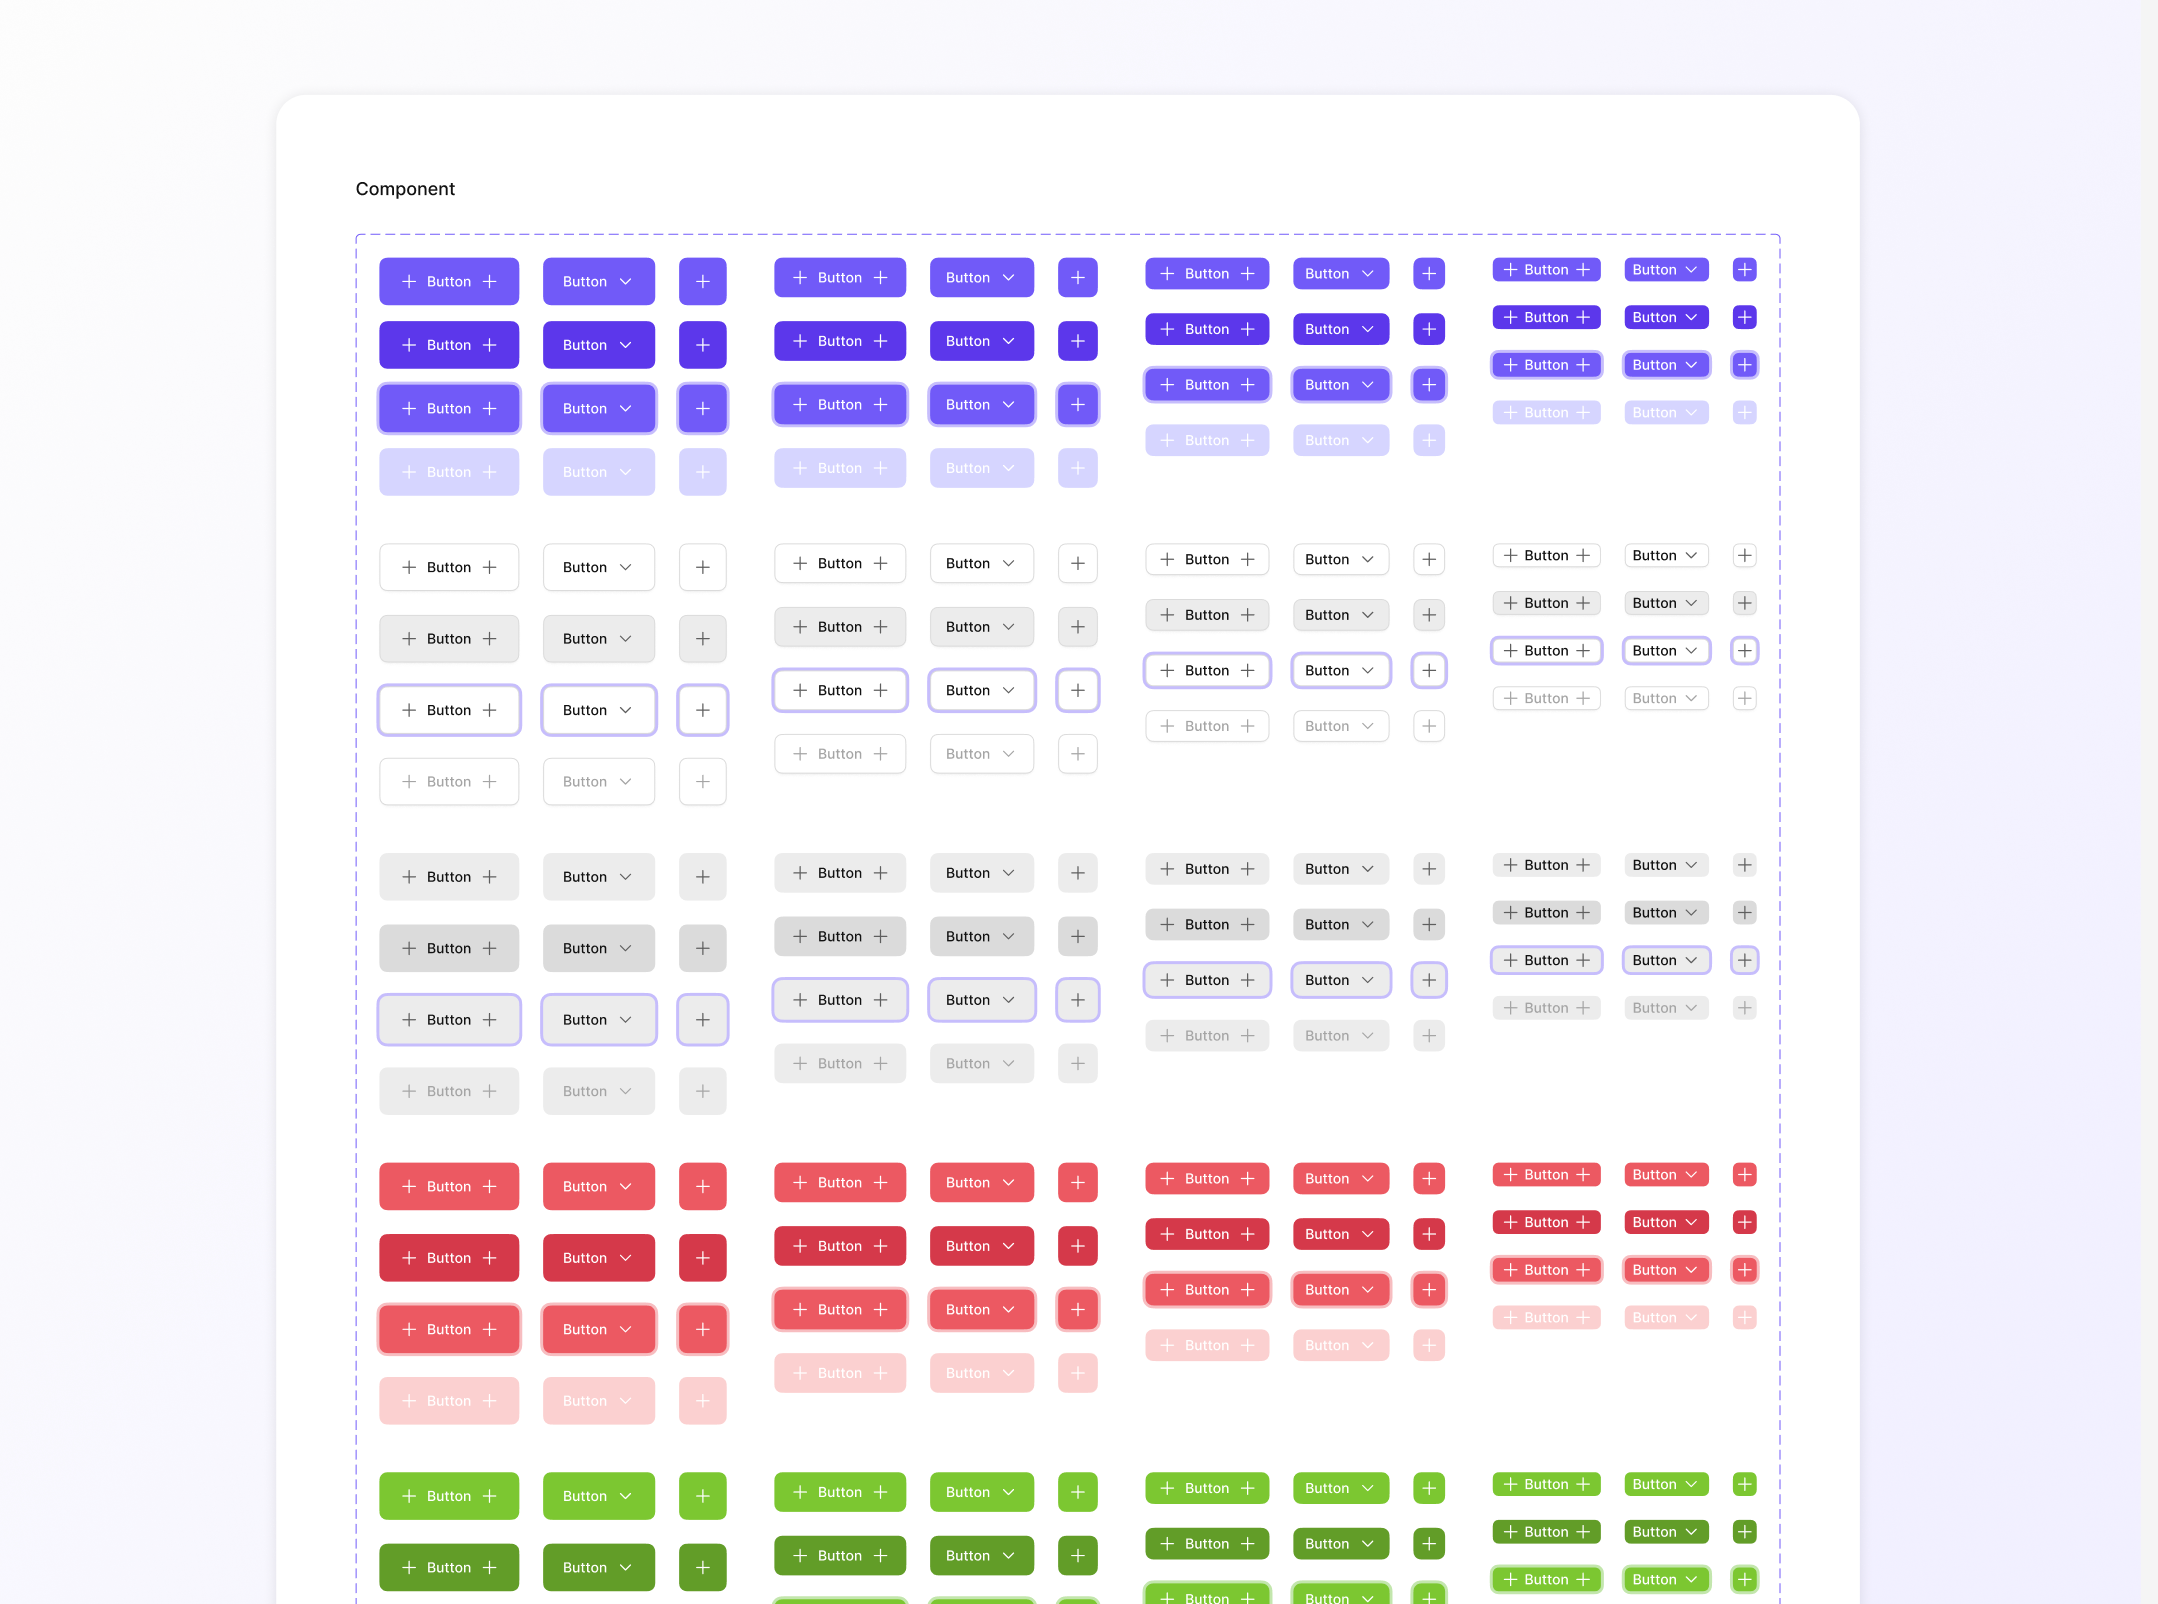2158x1604 pixels.
Task: Expand the largest dark red Button chevron dropdown
Action: [598, 1258]
